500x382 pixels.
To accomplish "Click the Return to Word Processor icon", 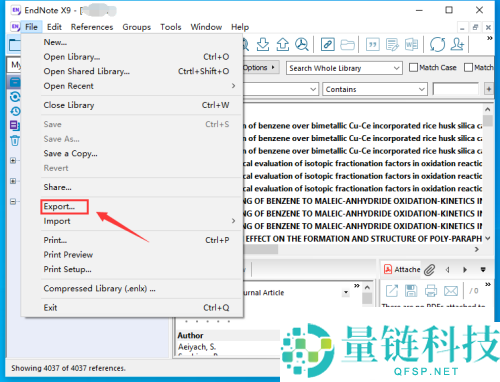I will pos(411,44).
